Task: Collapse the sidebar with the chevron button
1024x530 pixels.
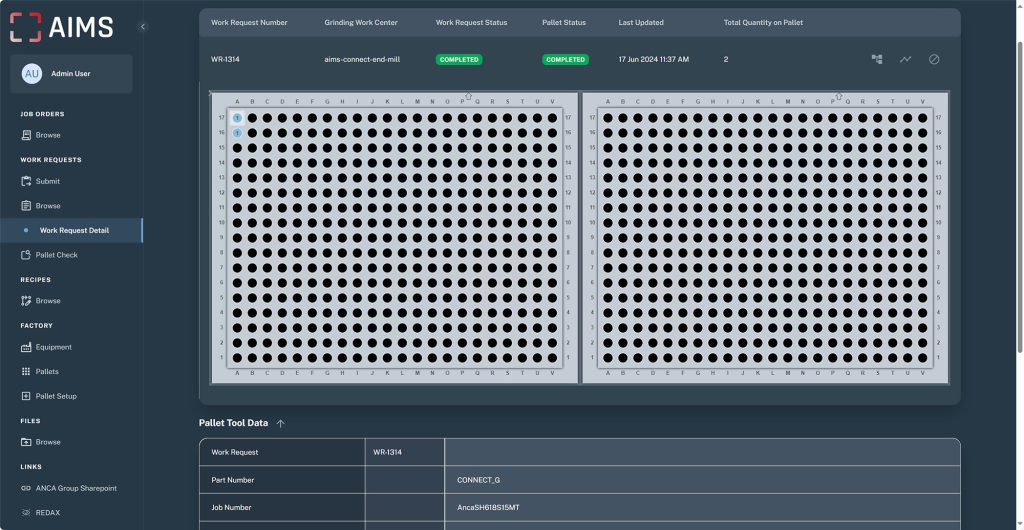Action: [x=143, y=27]
